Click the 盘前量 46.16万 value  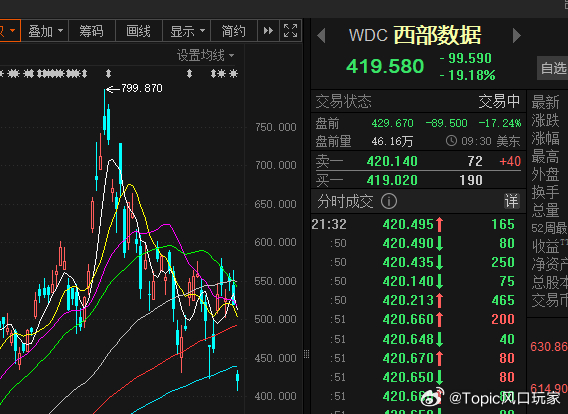point(392,141)
